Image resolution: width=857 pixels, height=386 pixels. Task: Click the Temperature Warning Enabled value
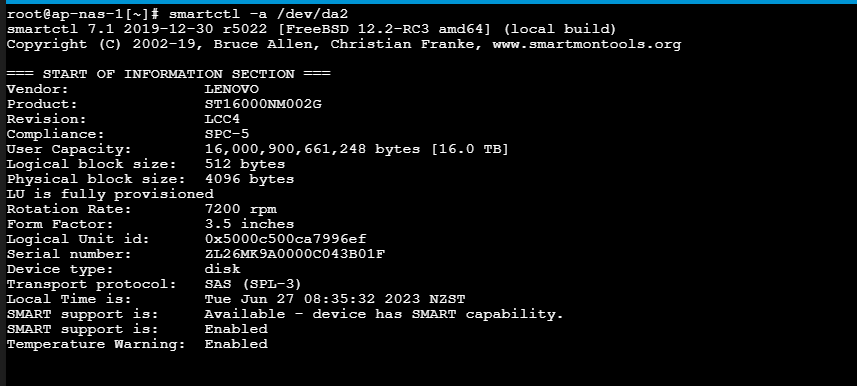(236, 344)
